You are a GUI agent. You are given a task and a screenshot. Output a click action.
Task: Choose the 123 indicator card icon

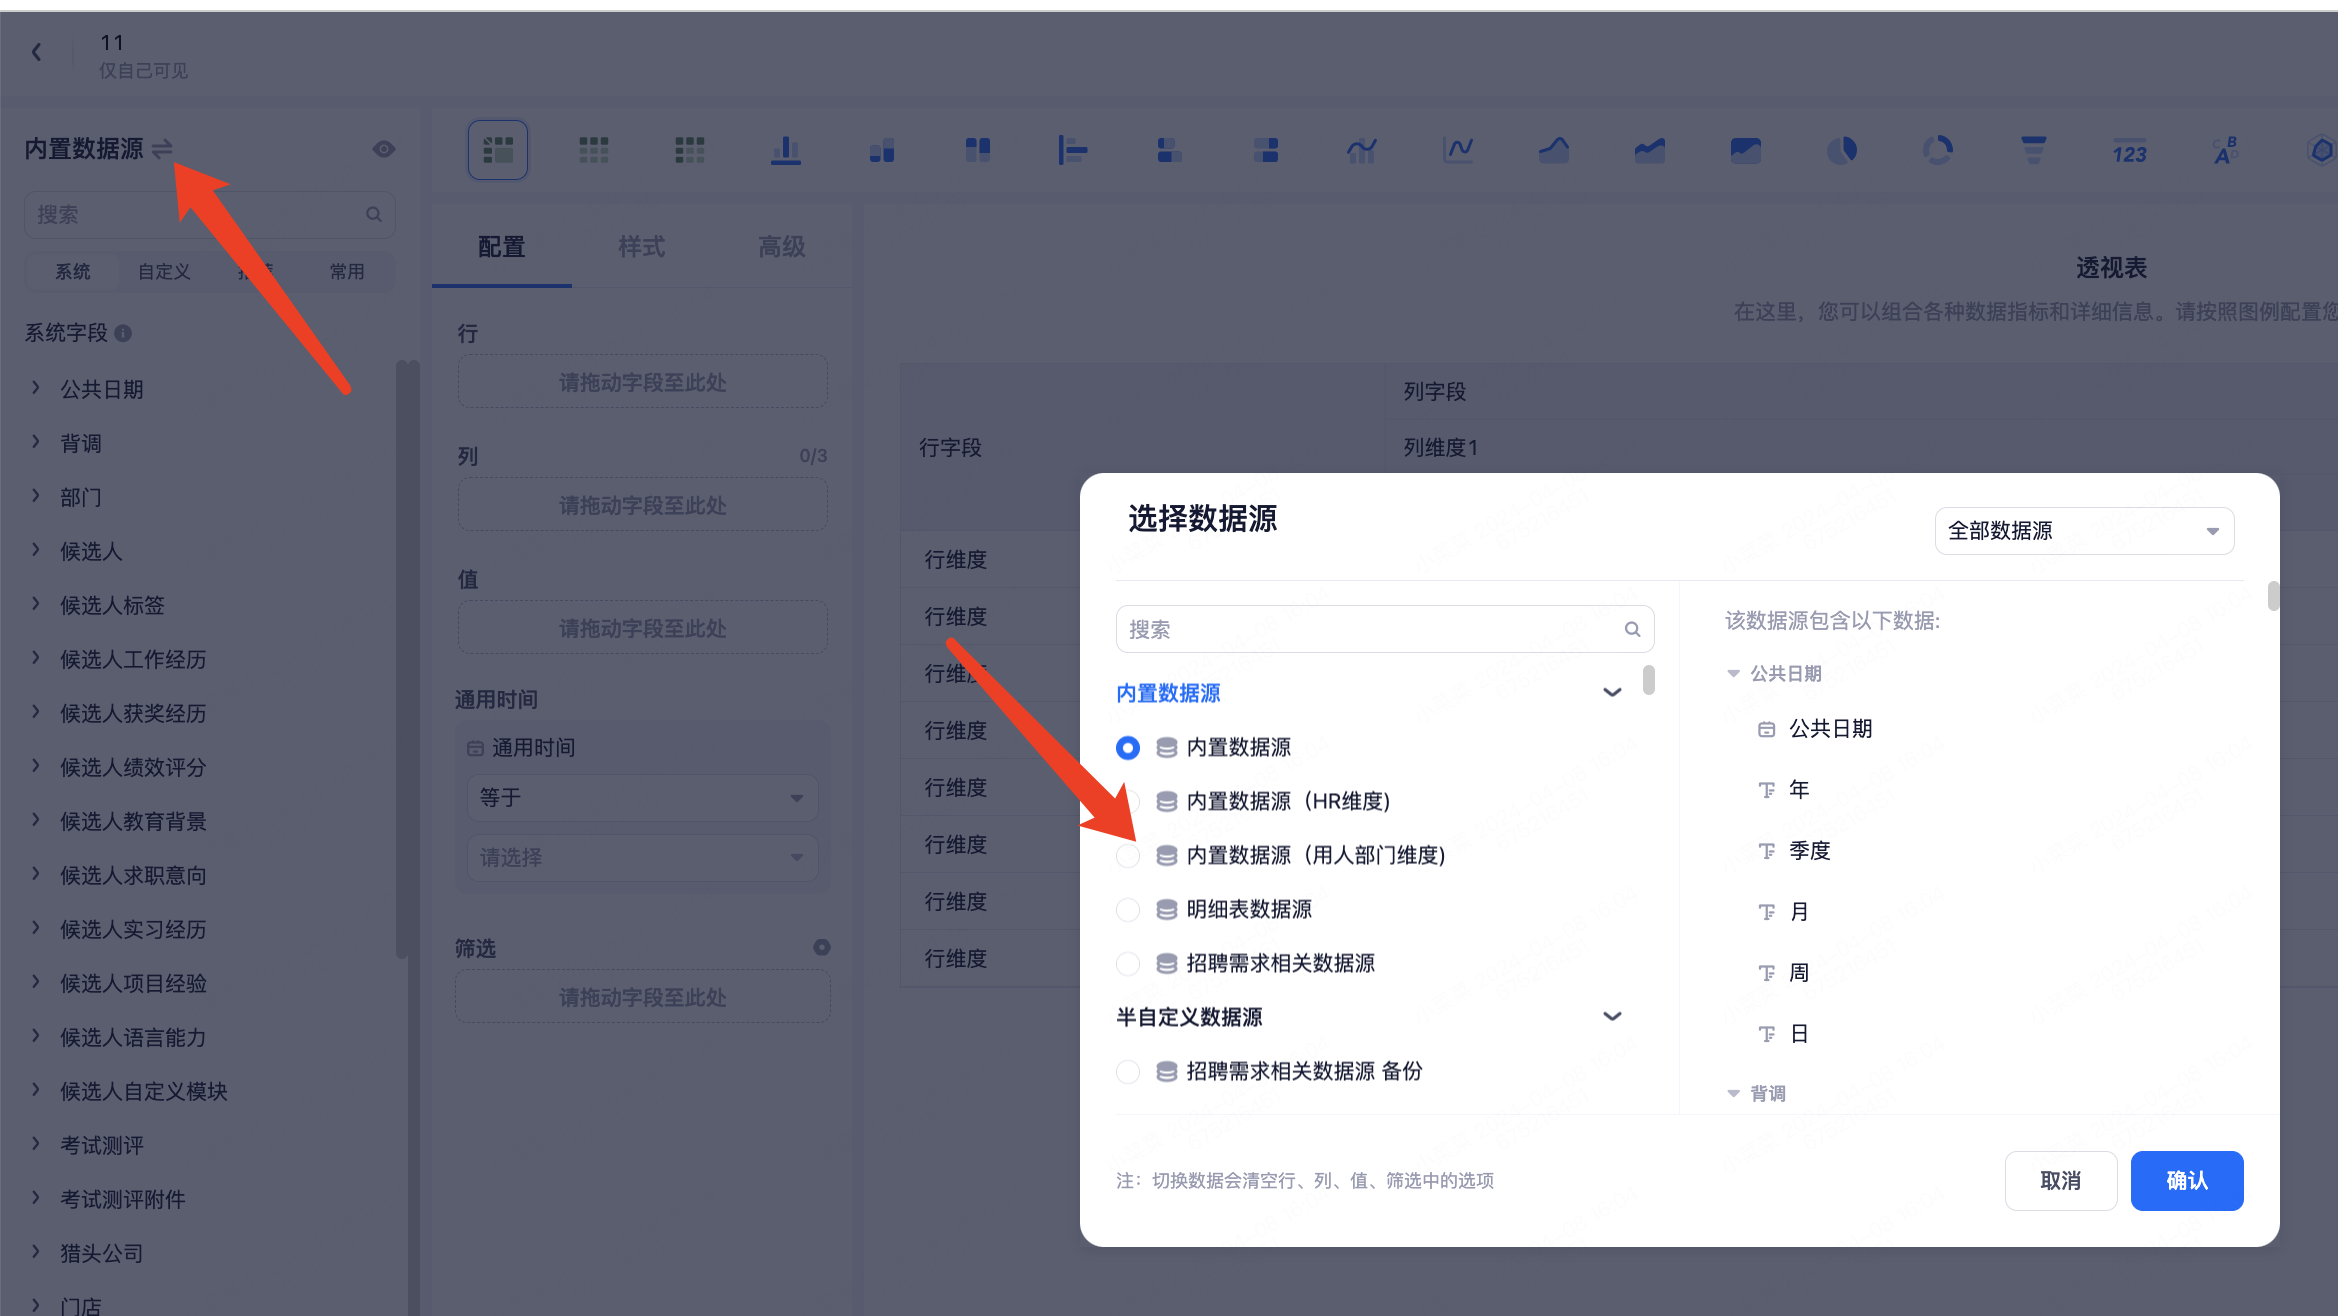coord(2130,150)
